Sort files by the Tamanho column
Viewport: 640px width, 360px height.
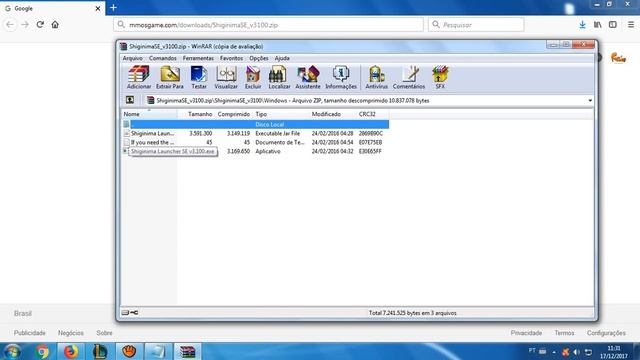(196, 114)
